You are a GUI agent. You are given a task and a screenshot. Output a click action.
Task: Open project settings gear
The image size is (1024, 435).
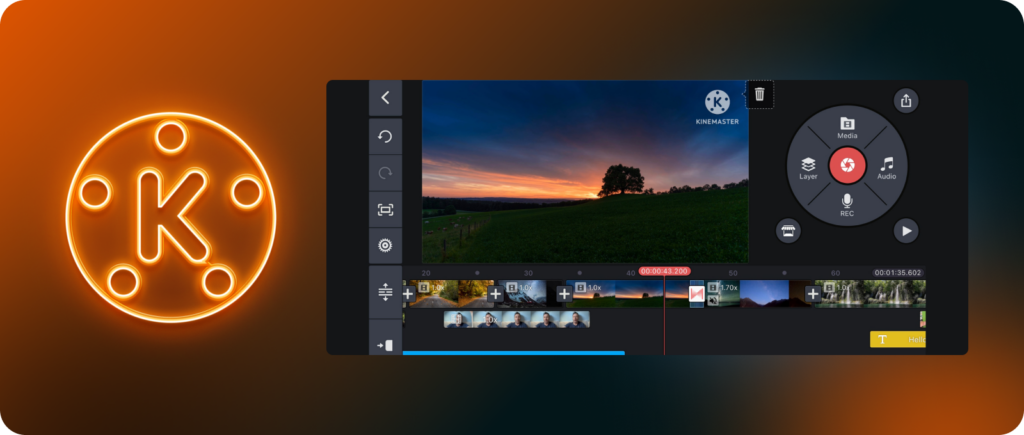pos(385,245)
